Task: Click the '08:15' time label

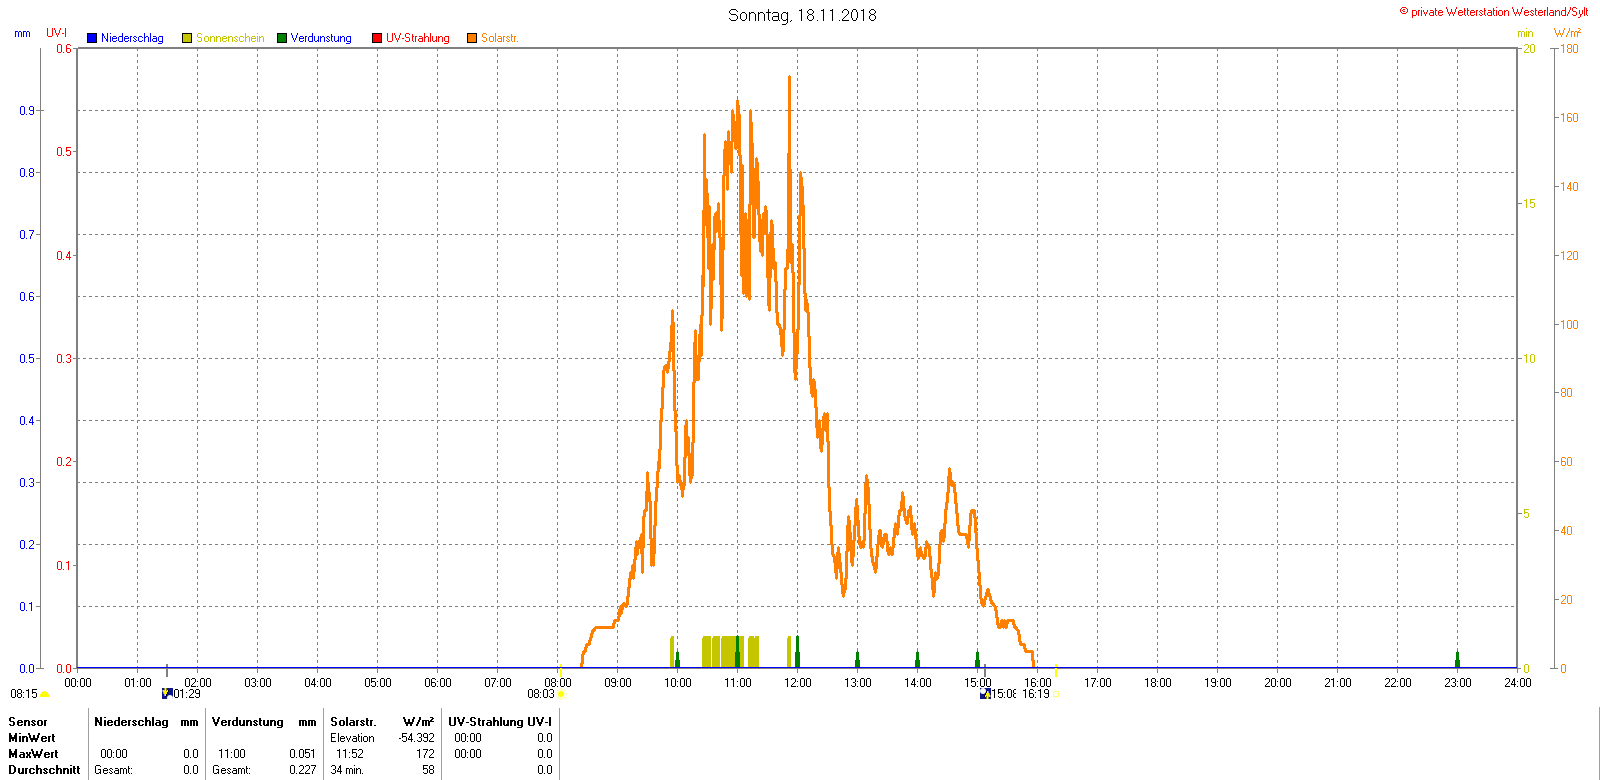Action: coord(24,694)
